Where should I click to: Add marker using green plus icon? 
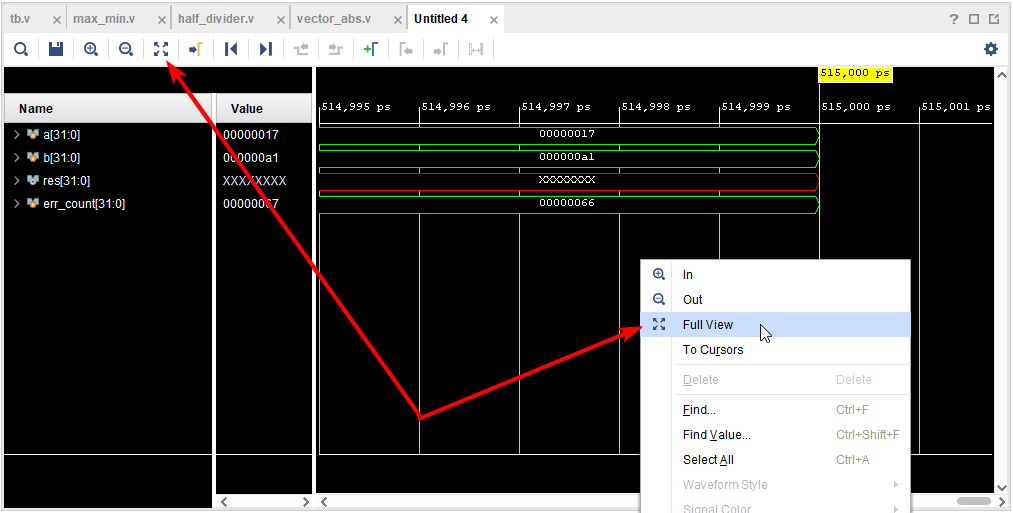coord(370,49)
